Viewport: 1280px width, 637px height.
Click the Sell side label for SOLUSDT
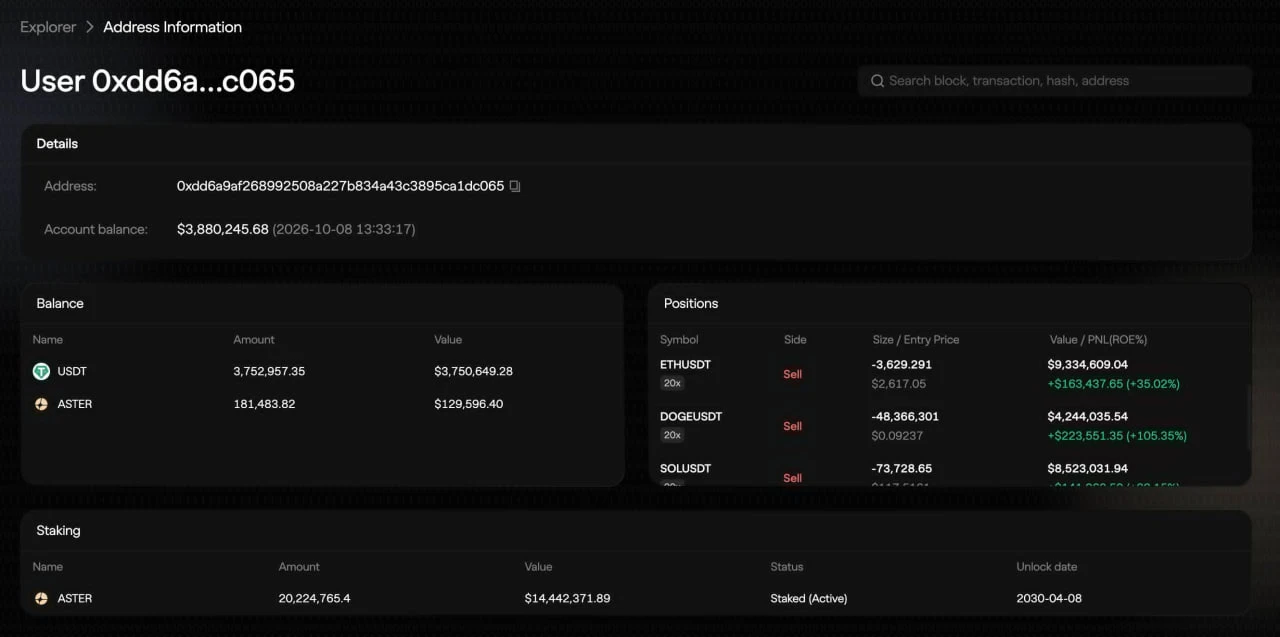[x=793, y=478]
